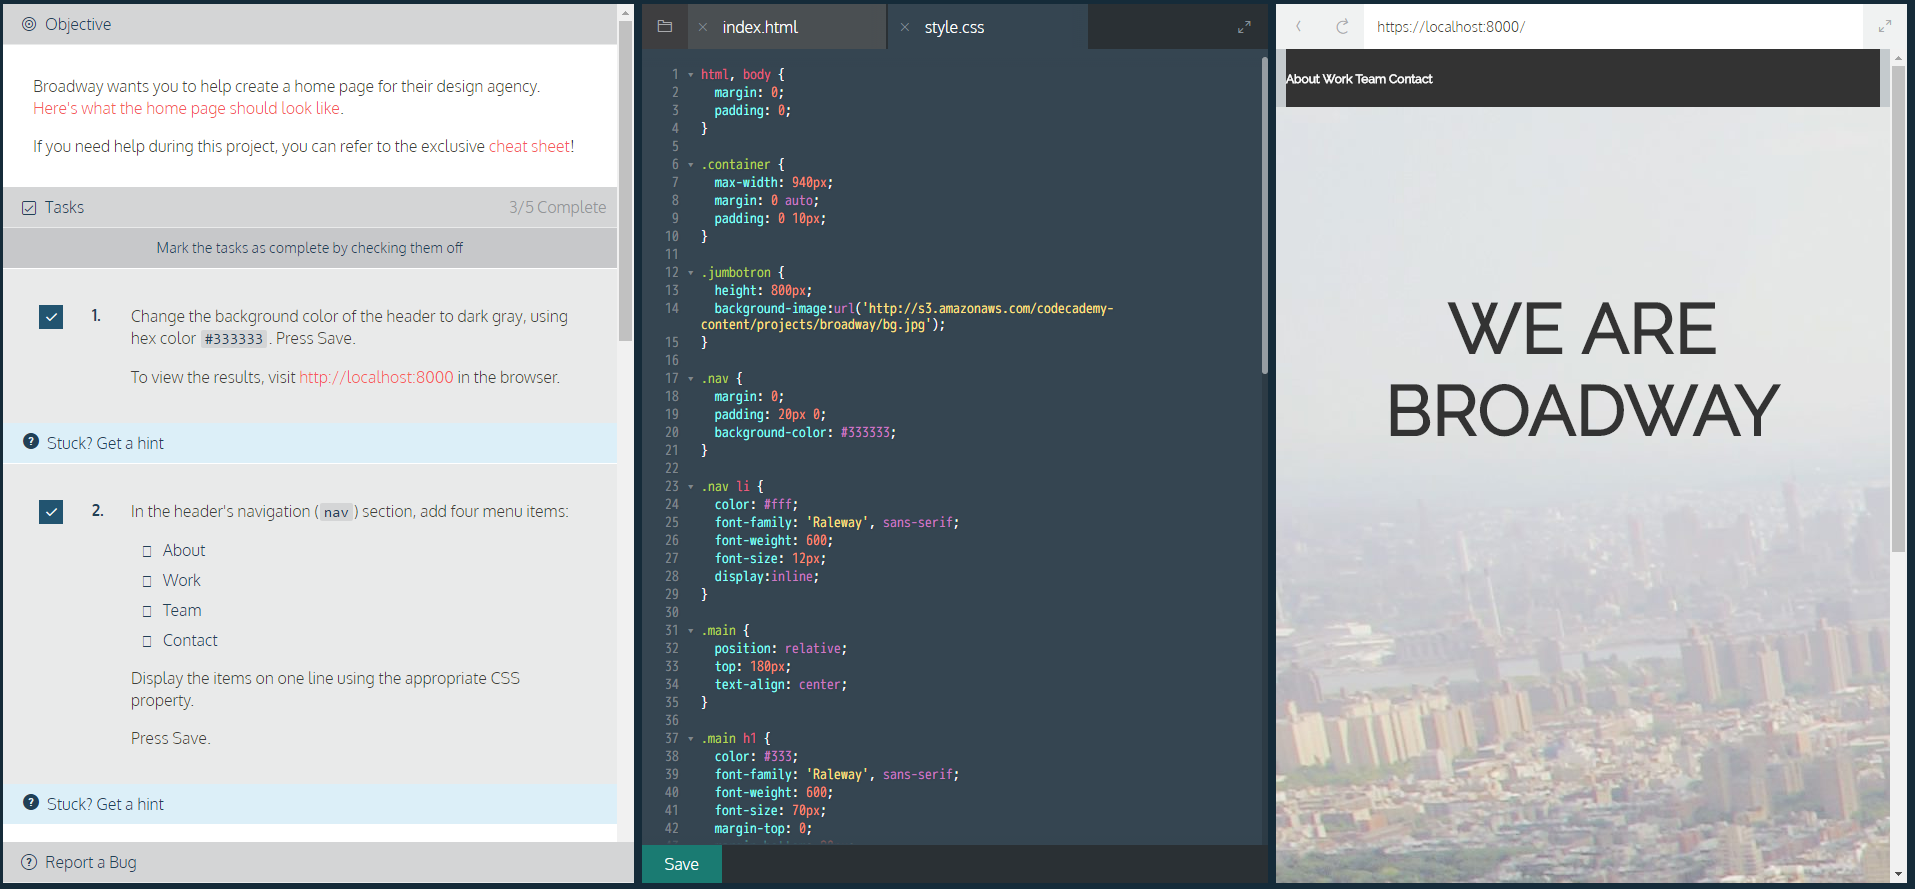Collapse the .jumbotron rule fold arrow
Screen dimensions: 1915x889
(690, 273)
